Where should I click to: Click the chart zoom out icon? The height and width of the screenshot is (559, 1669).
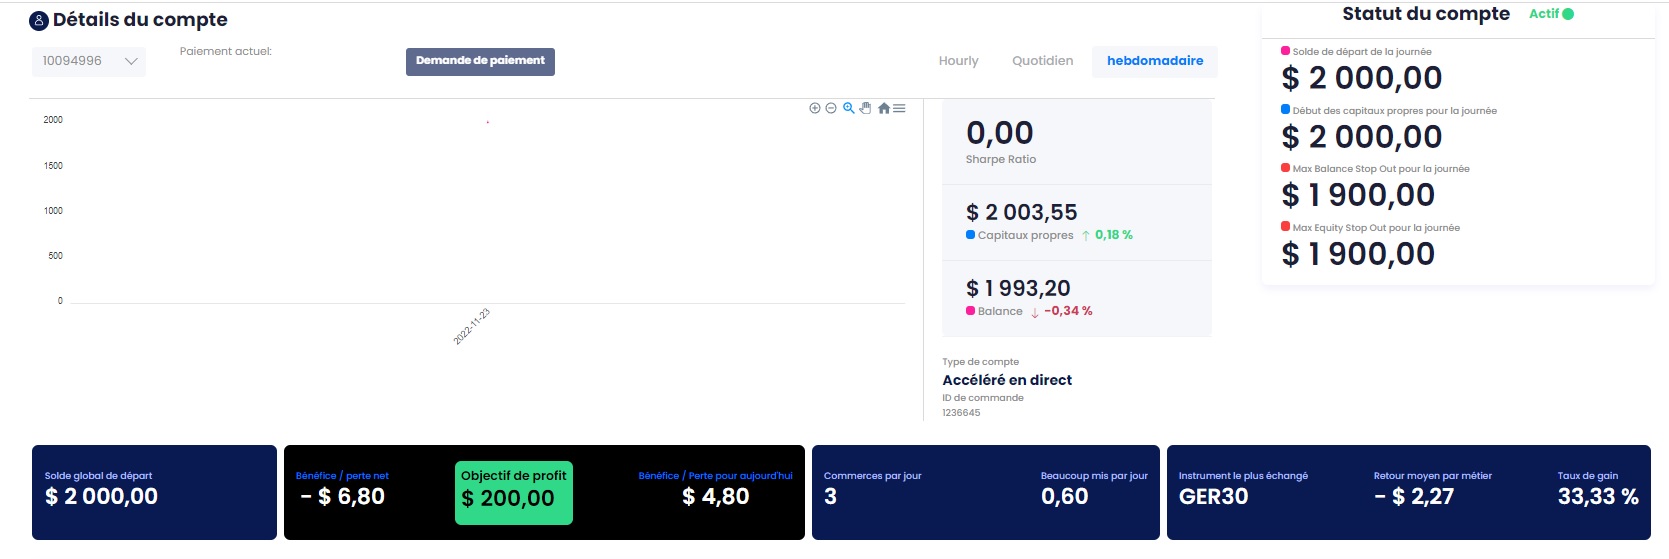click(x=831, y=108)
